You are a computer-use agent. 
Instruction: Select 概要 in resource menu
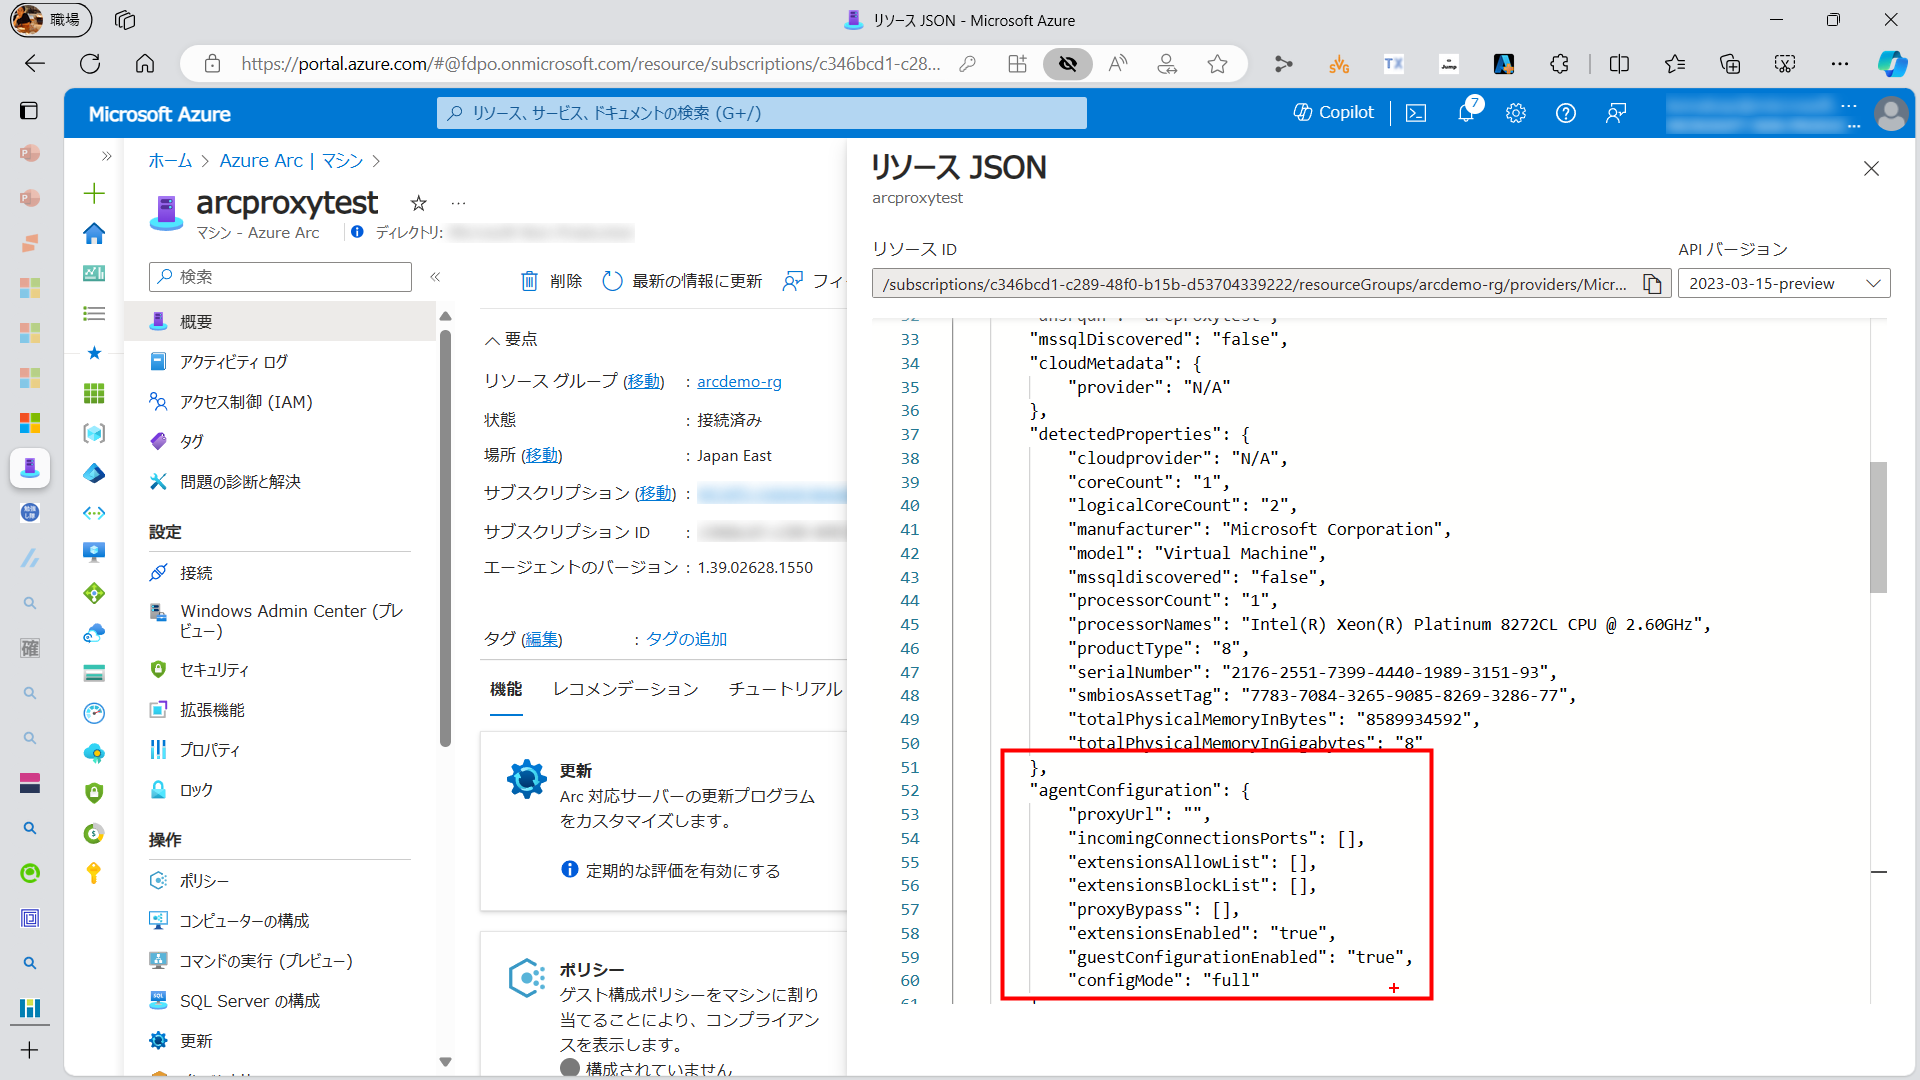tap(280, 322)
